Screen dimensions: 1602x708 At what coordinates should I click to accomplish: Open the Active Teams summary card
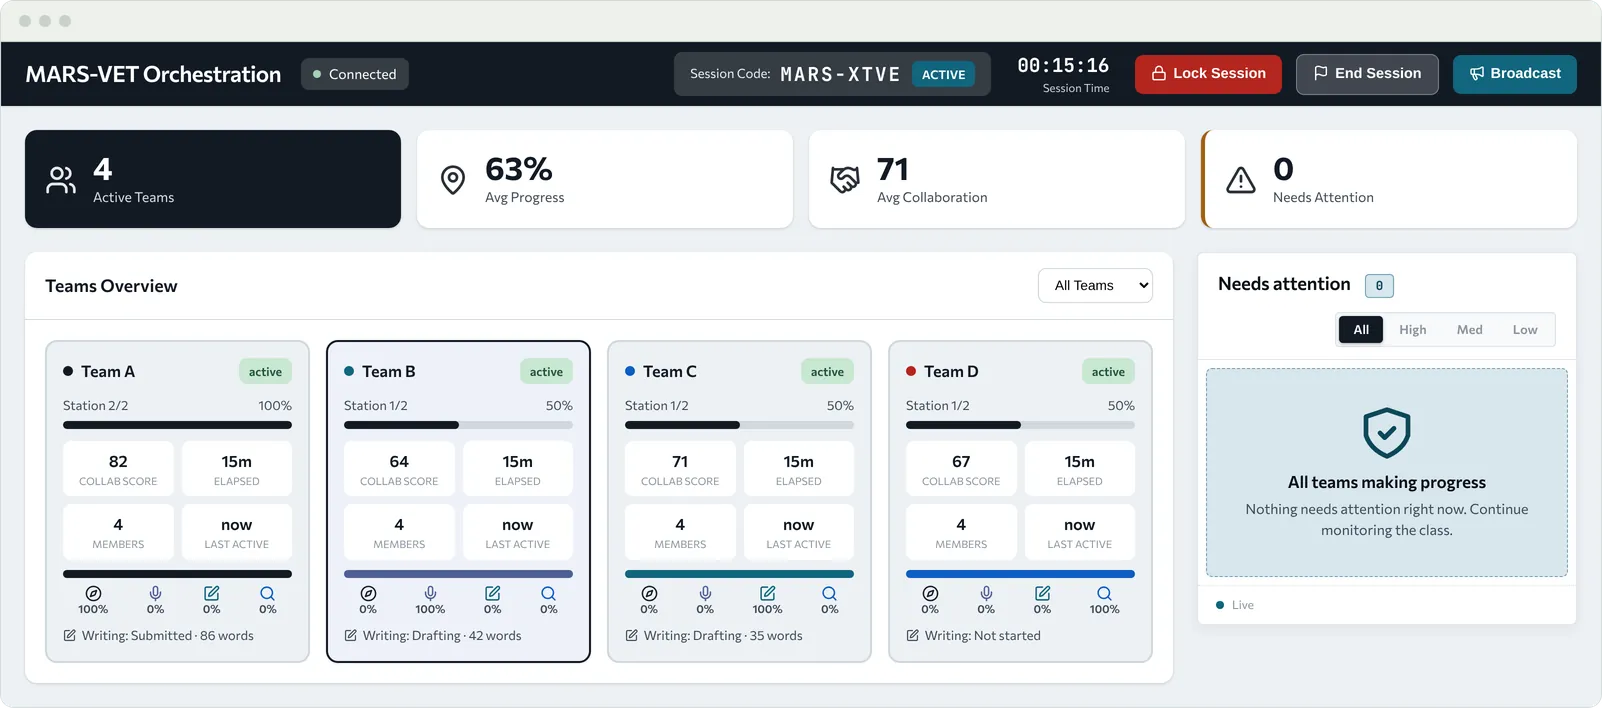213,179
